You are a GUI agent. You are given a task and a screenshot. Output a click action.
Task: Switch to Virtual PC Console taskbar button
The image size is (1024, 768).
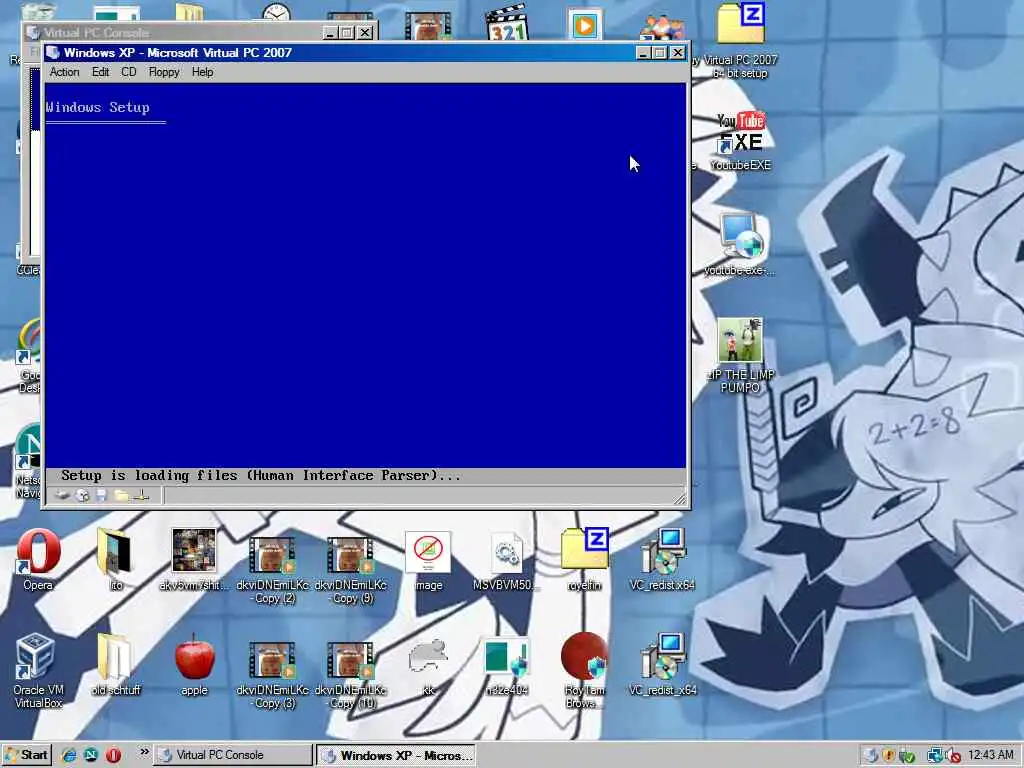click(232, 756)
